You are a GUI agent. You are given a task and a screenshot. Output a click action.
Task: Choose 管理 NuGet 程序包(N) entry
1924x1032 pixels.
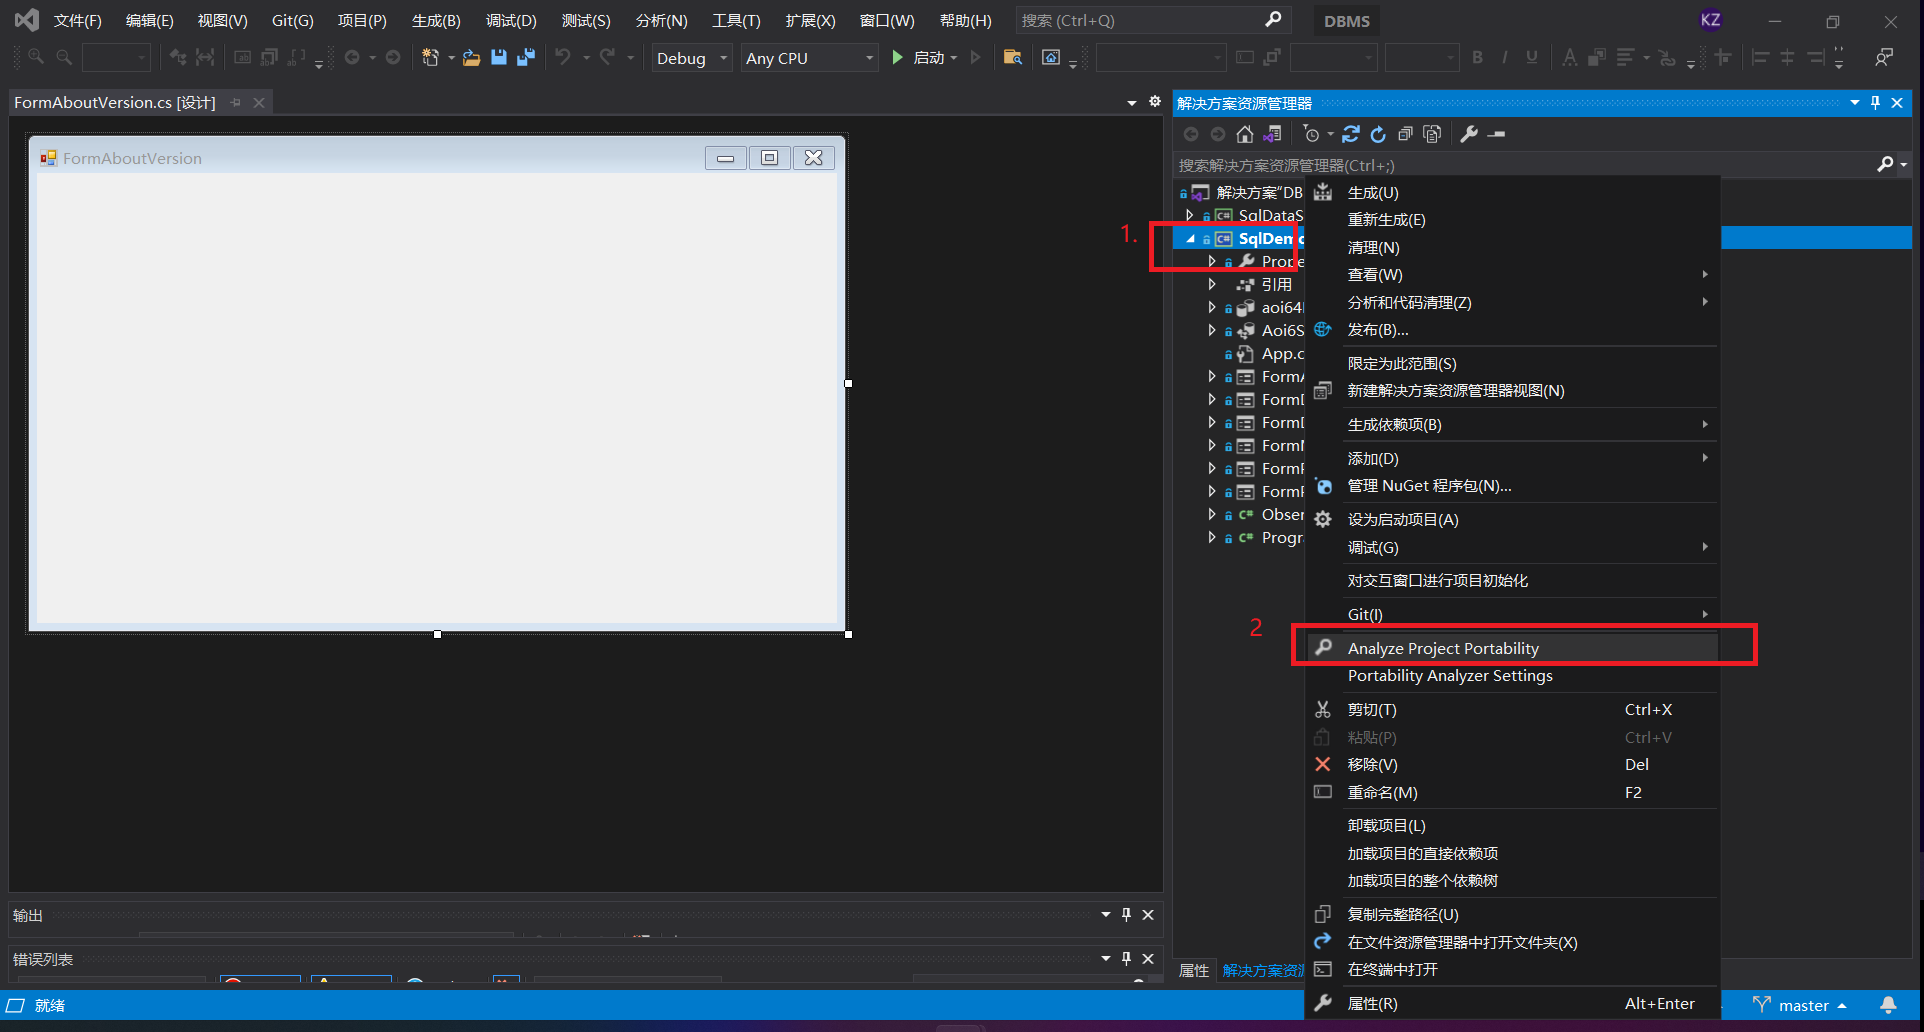pos(1512,486)
